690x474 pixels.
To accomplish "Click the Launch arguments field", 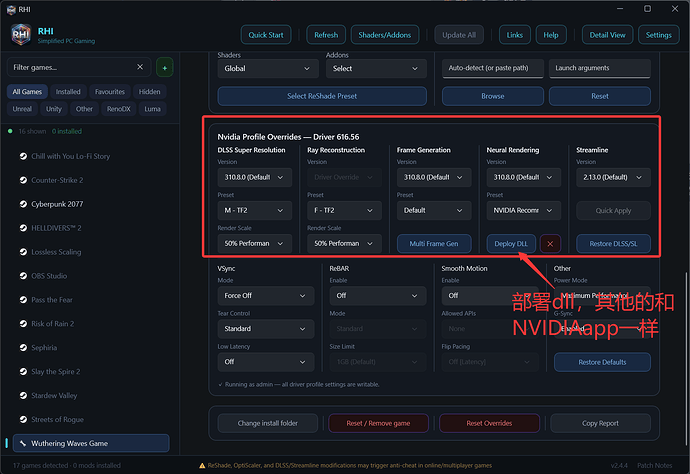I will (x=600, y=68).
